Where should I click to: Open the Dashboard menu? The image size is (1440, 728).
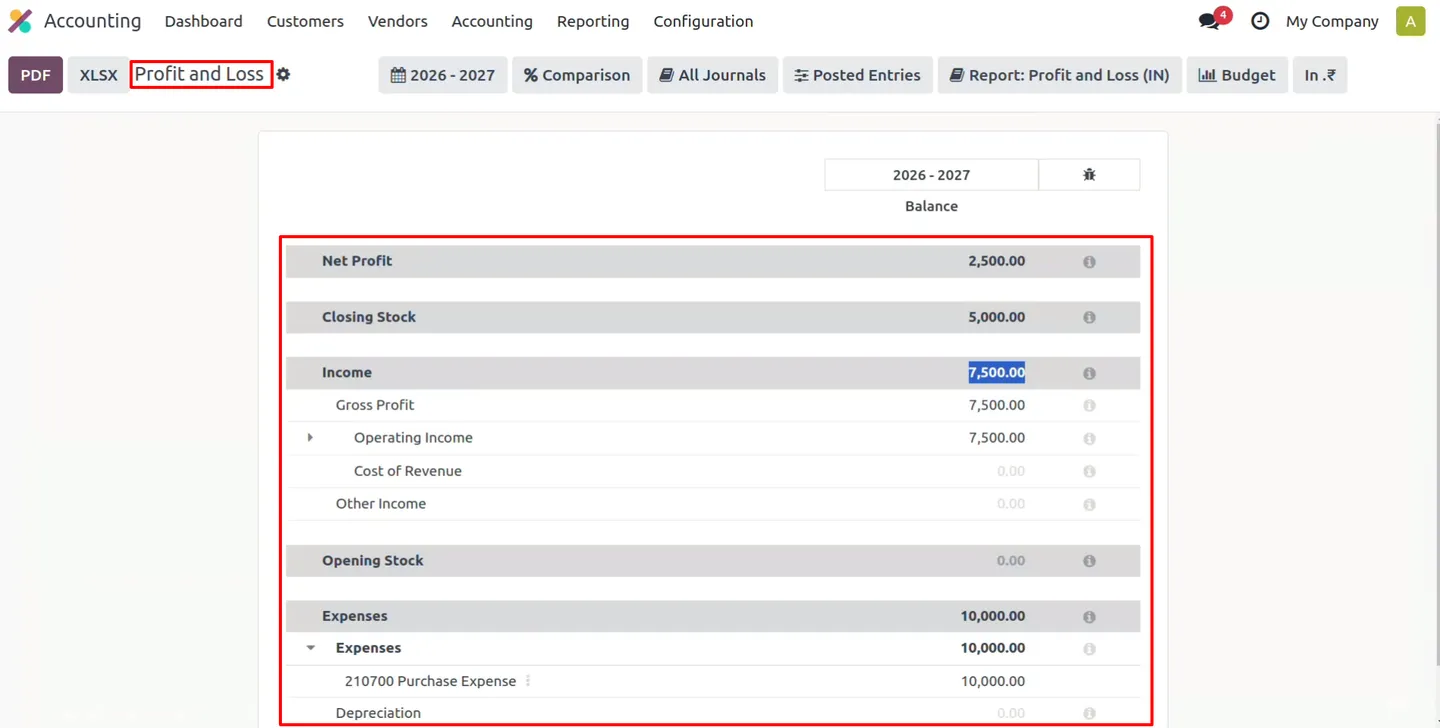point(204,21)
